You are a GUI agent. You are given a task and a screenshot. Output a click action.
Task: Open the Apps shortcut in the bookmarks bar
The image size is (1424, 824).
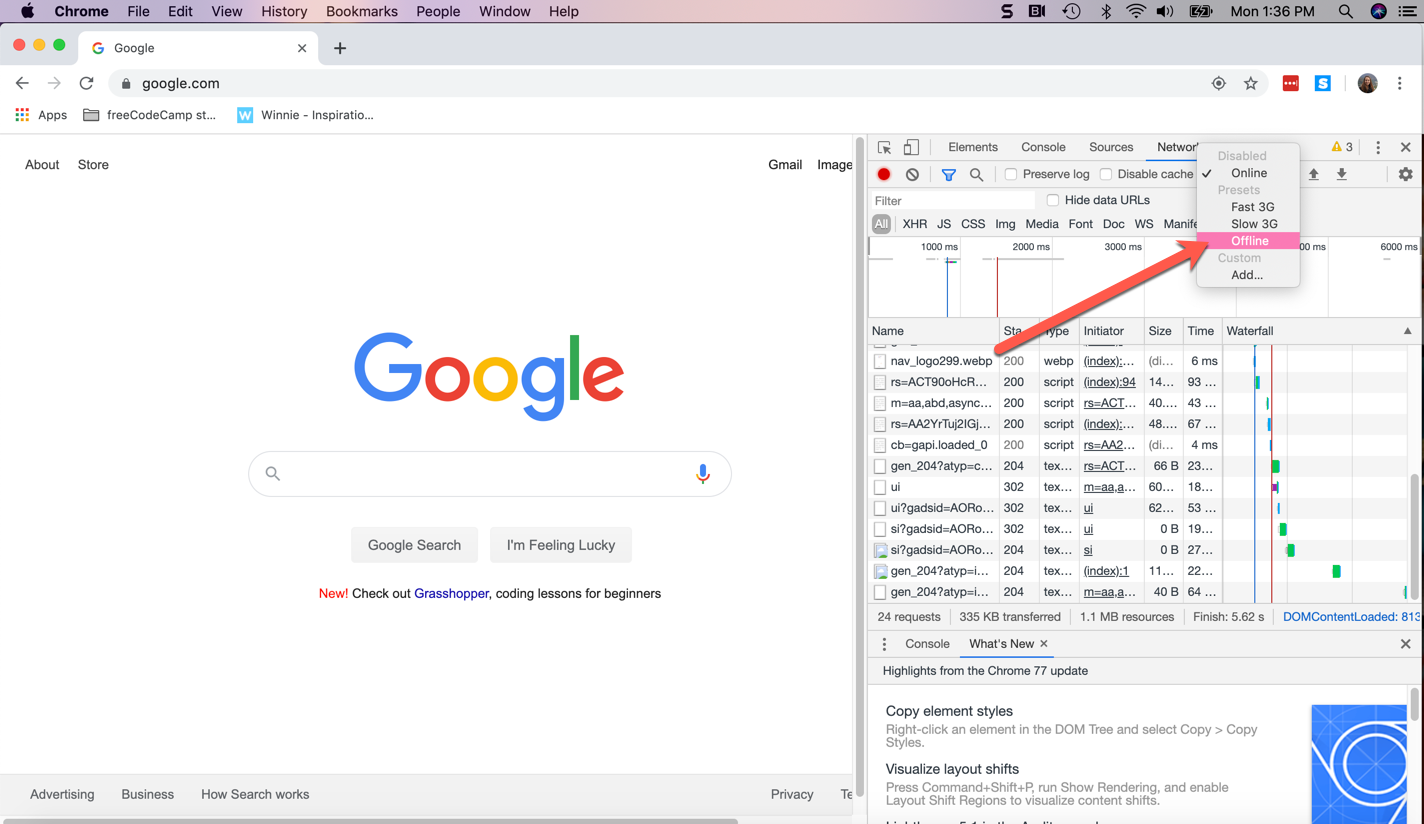(x=41, y=115)
